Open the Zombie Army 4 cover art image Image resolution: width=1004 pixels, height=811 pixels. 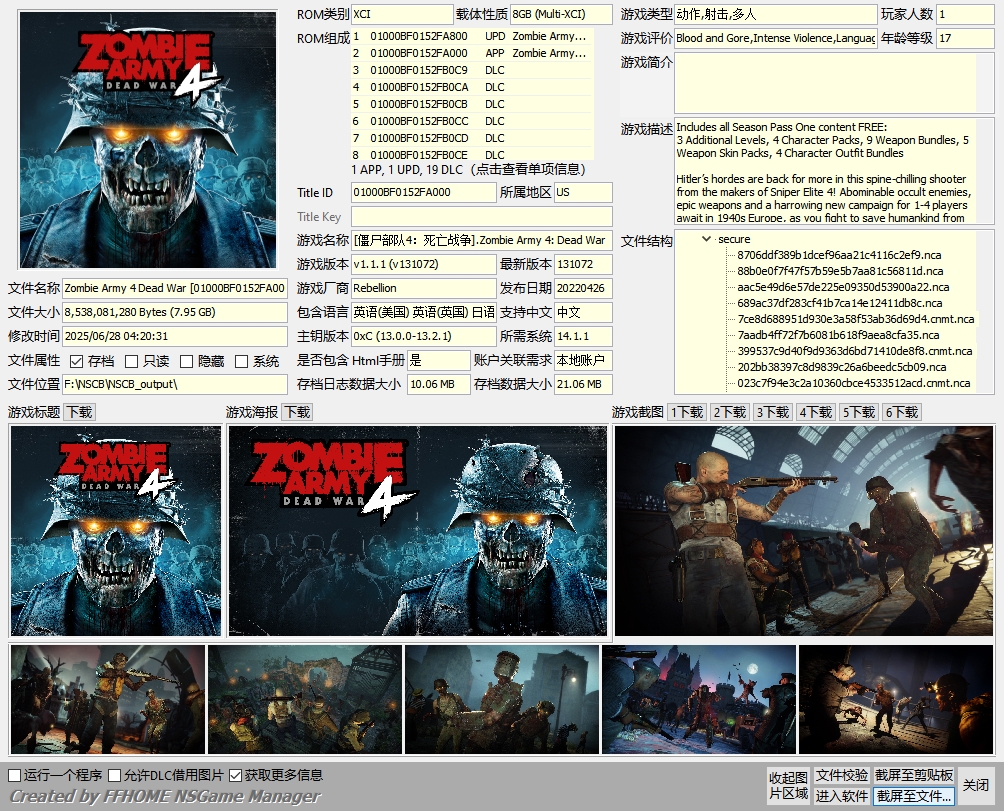(148, 139)
